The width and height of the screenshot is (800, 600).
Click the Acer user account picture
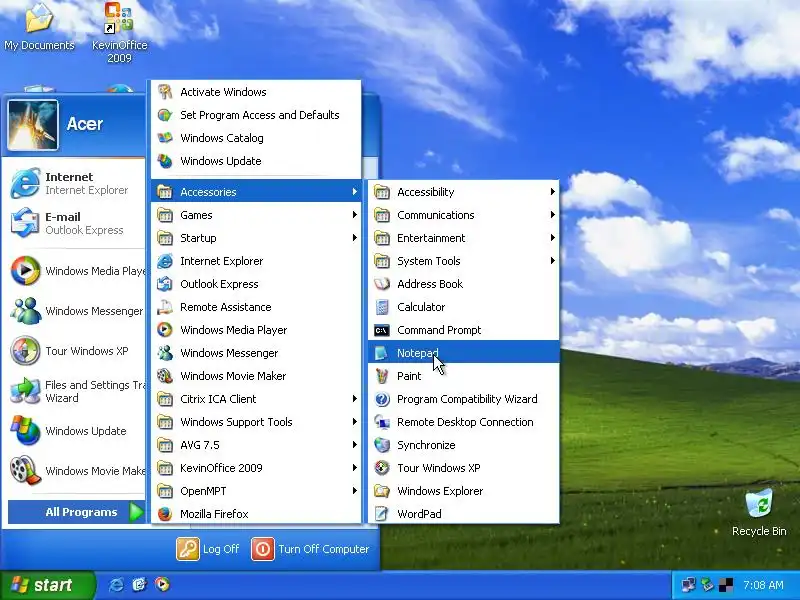click(x=33, y=125)
